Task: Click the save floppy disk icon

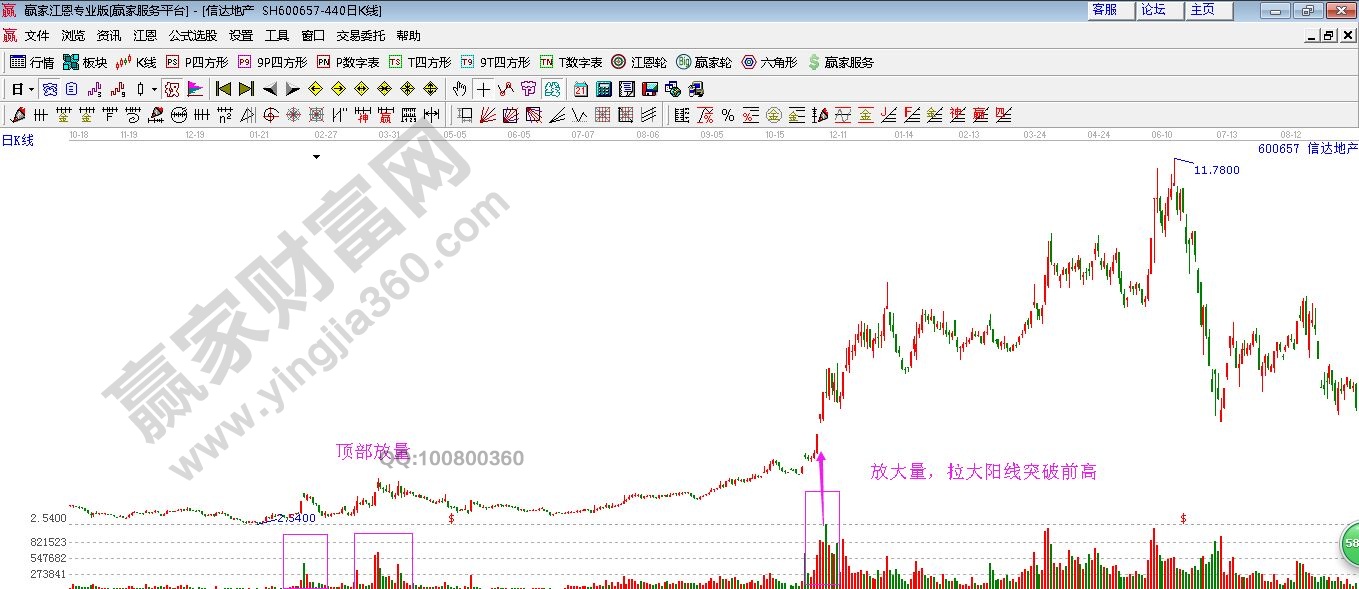Action: (x=650, y=89)
